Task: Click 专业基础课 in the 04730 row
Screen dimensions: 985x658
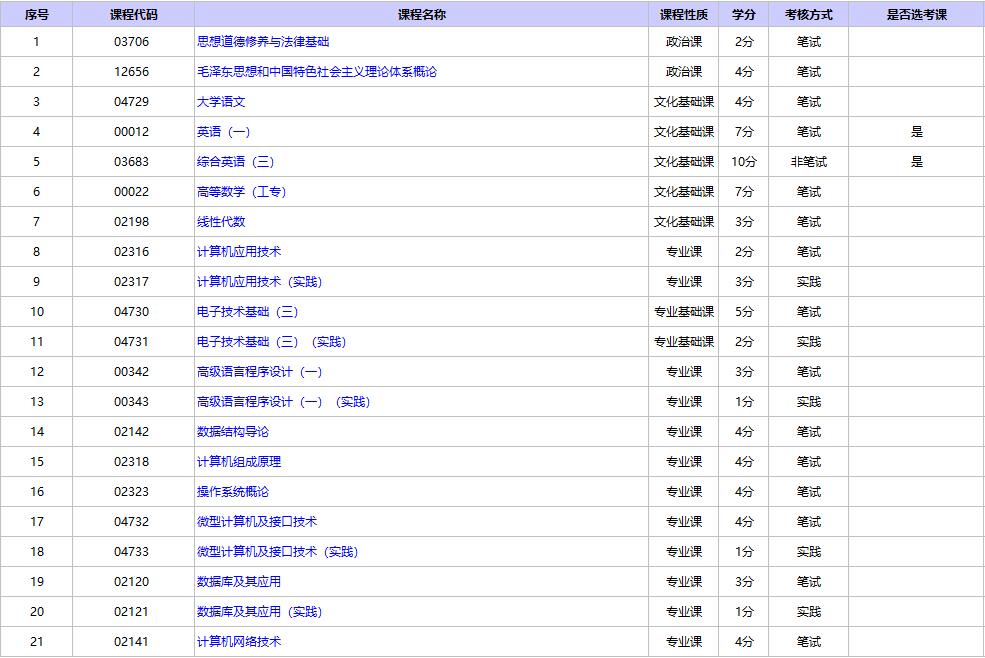Action: [683, 312]
